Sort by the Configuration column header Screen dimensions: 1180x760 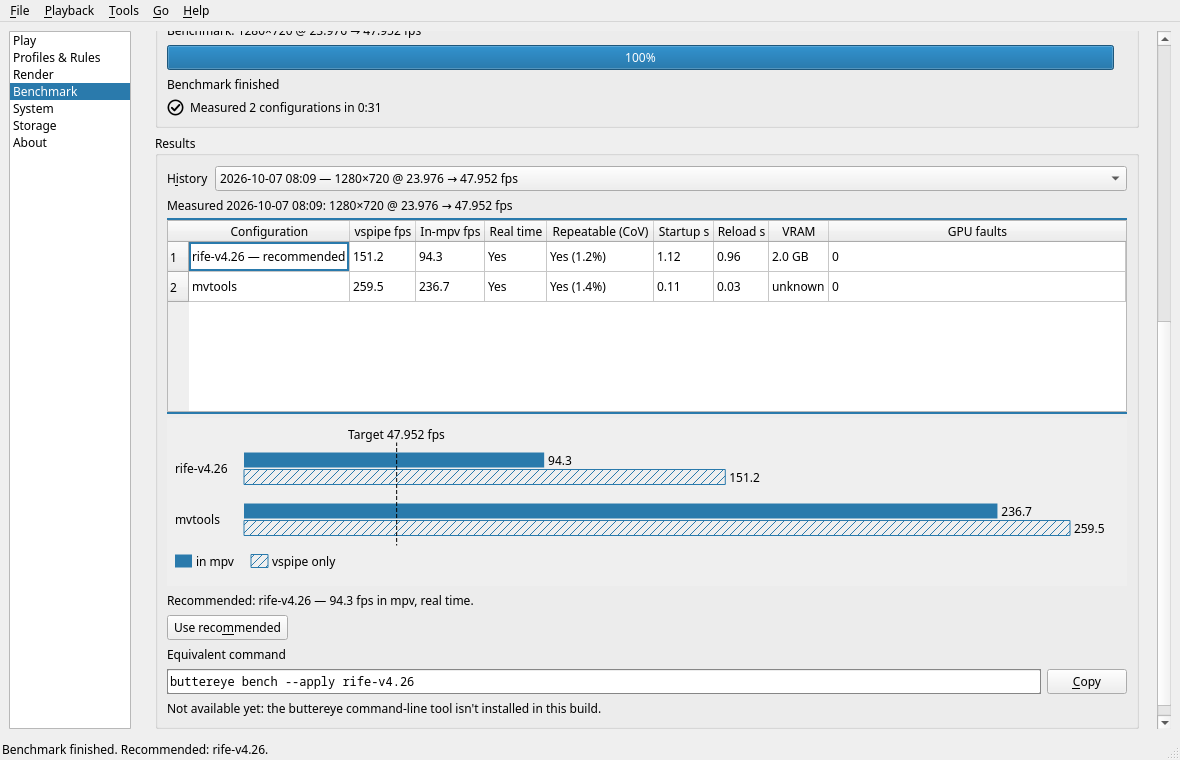(269, 231)
